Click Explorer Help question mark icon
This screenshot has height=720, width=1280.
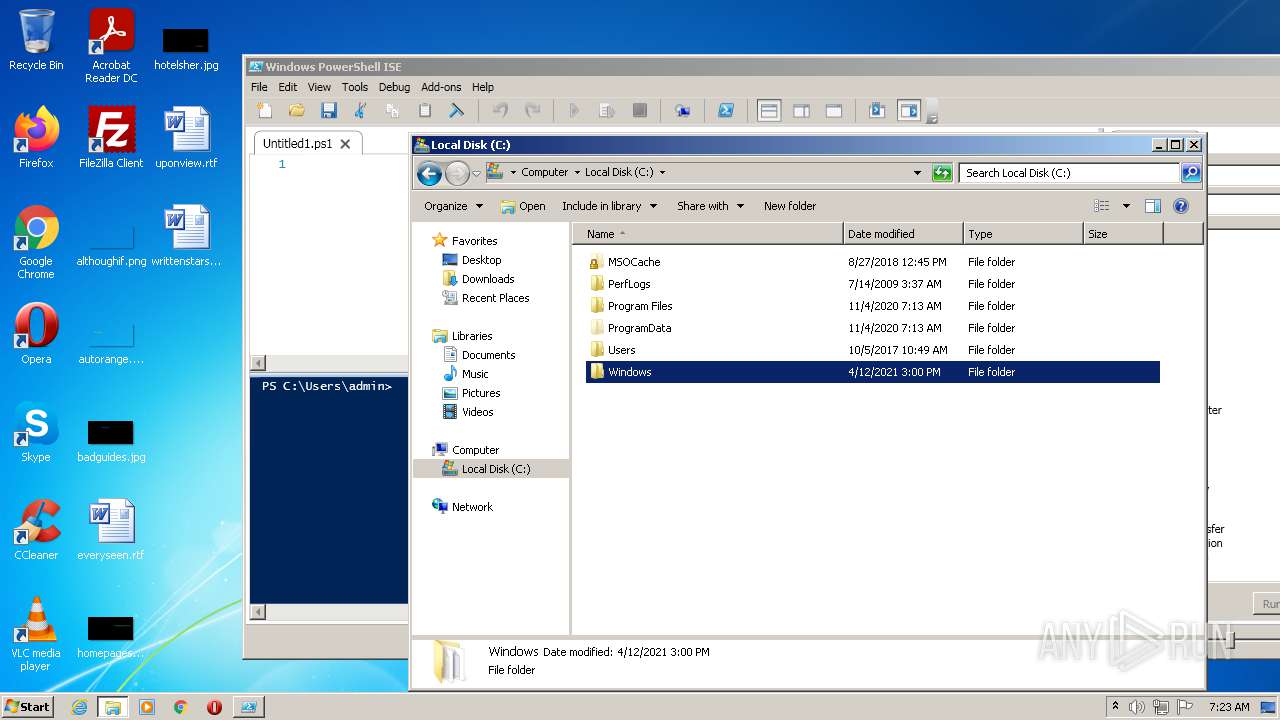pyautogui.click(x=1181, y=206)
